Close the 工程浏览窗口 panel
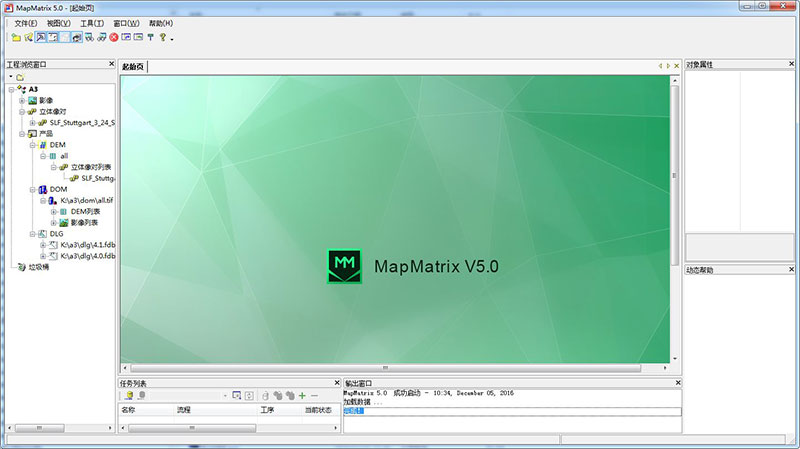800x449 pixels. (111, 64)
